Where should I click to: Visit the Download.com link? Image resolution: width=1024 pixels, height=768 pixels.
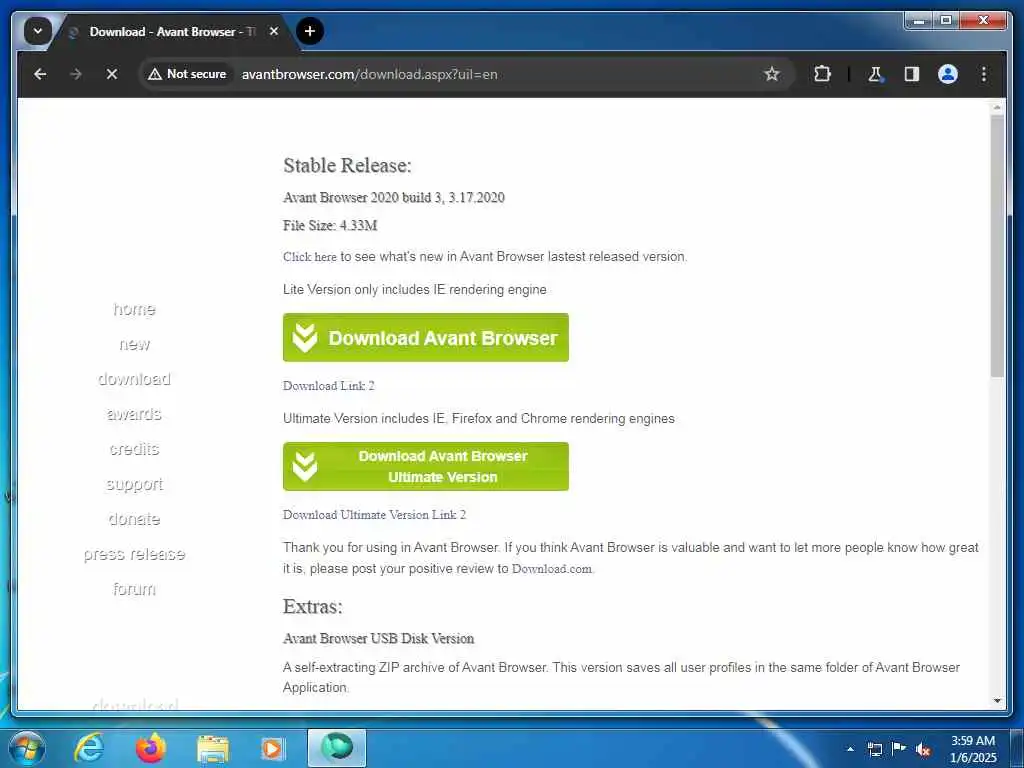552,569
